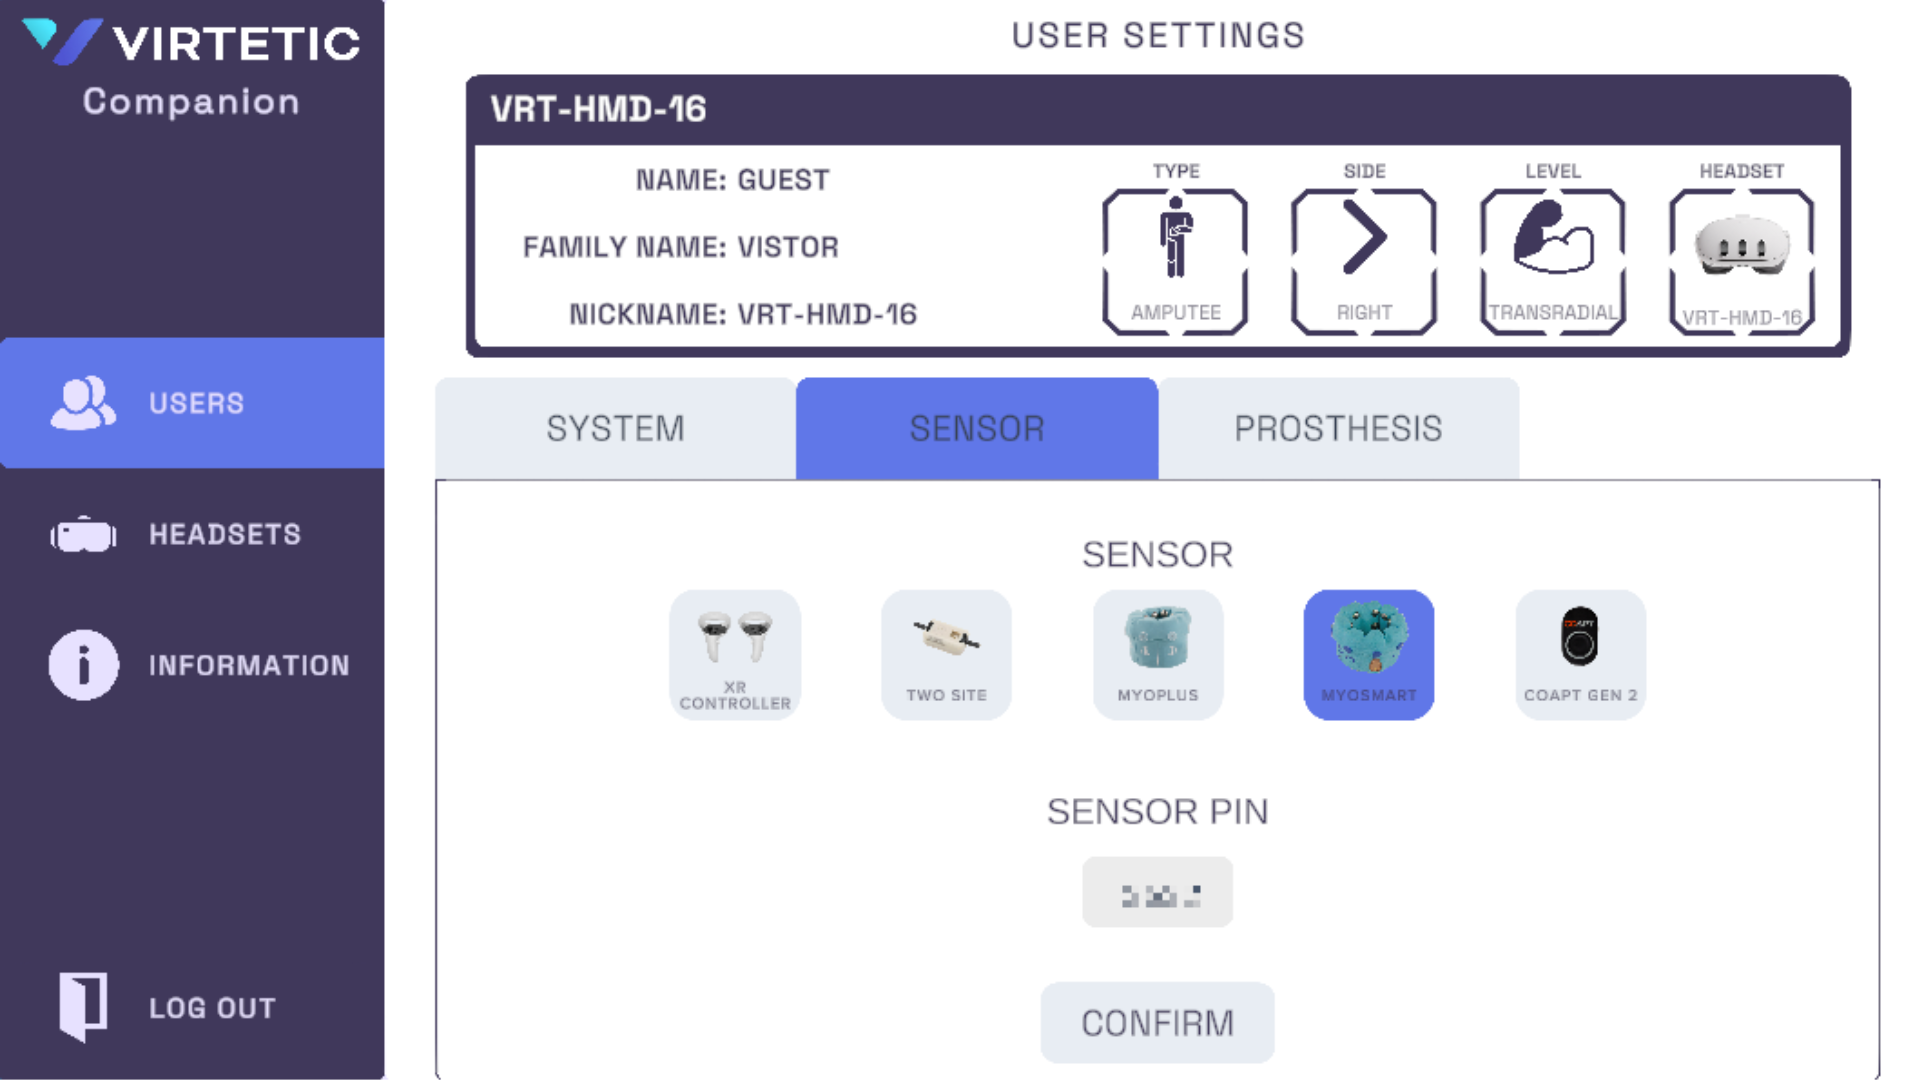This screenshot has width=1920, height=1080.
Task: Click the Information circle icon
Action: pyautogui.click(x=83, y=665)
